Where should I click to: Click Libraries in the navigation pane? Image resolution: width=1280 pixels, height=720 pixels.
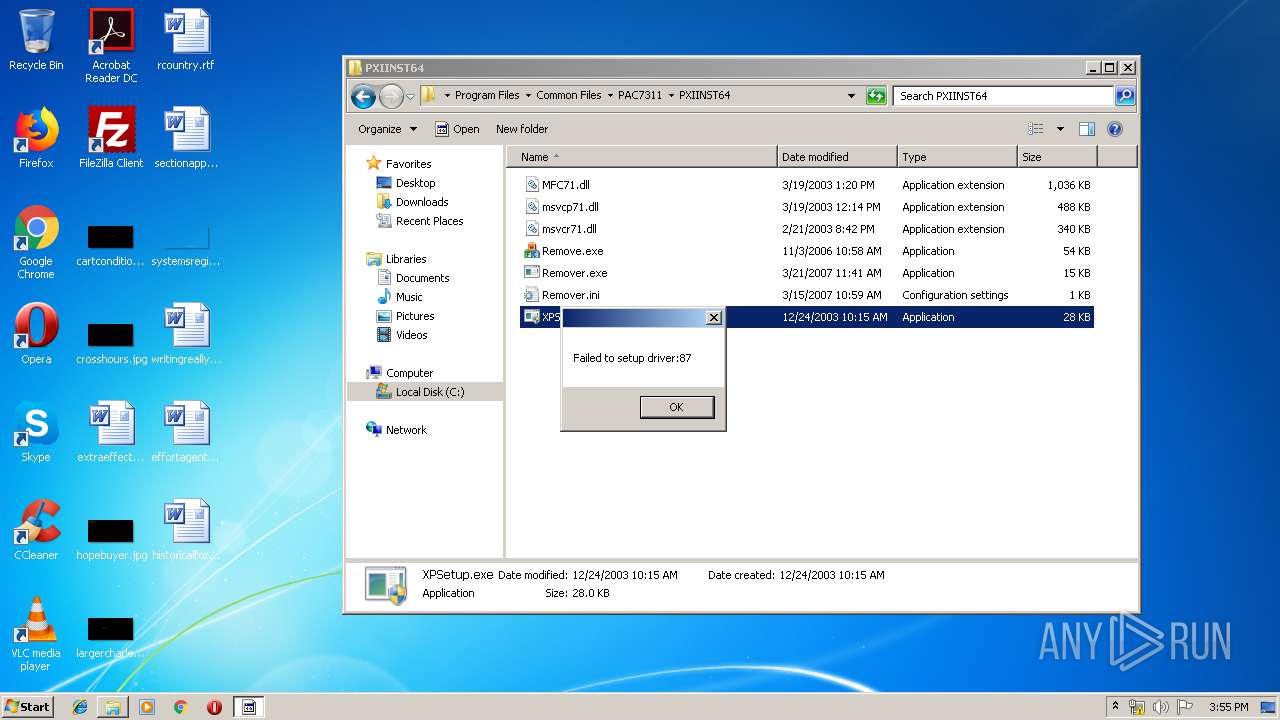pyautogui.click(x=406, y=259)
